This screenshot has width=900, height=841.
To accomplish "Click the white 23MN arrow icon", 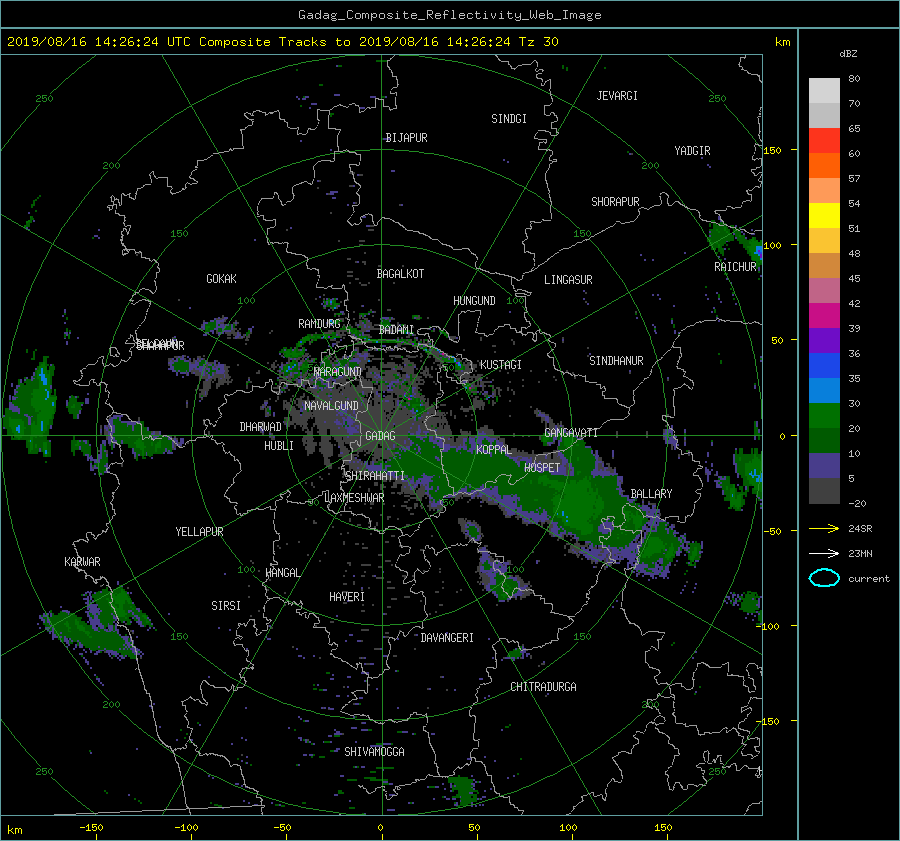I will point(824,553).
